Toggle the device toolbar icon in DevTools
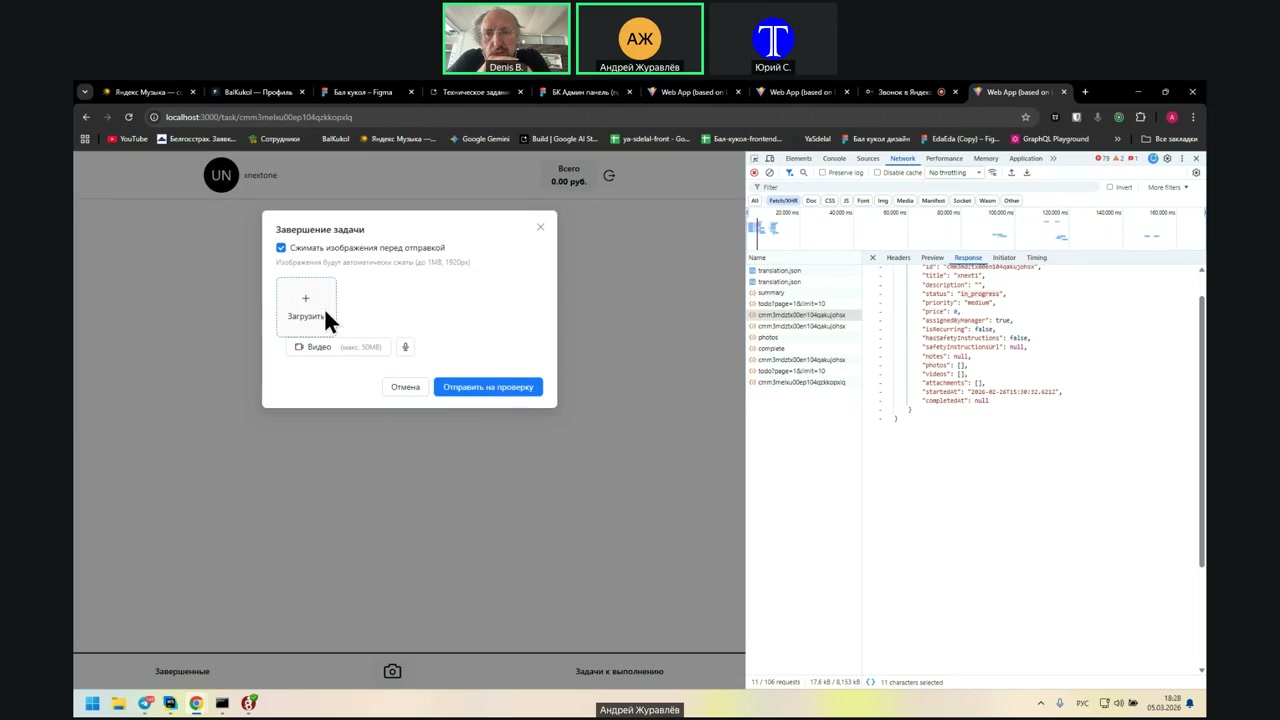Viewport: 1280px width, 720px height. point(769,159)
